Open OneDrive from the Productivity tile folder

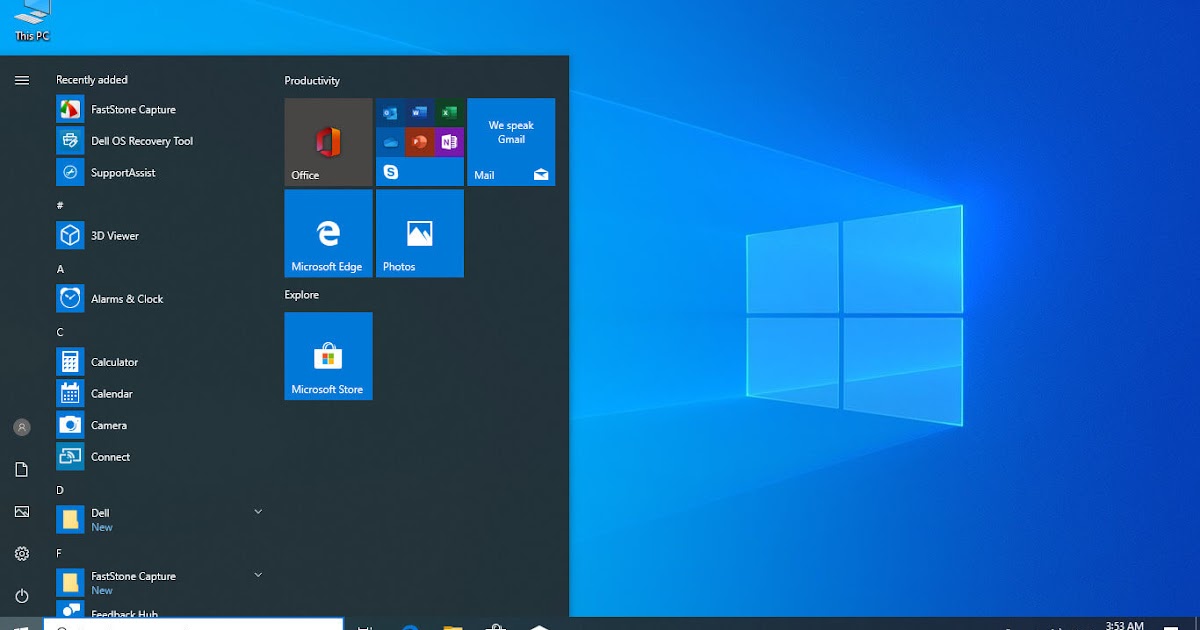pos(390,142)
